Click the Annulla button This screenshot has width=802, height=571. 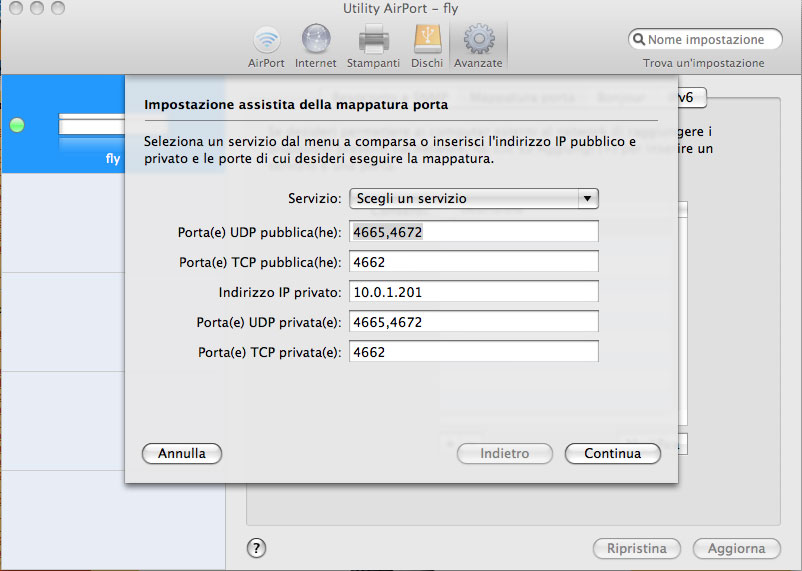point(182,453)
